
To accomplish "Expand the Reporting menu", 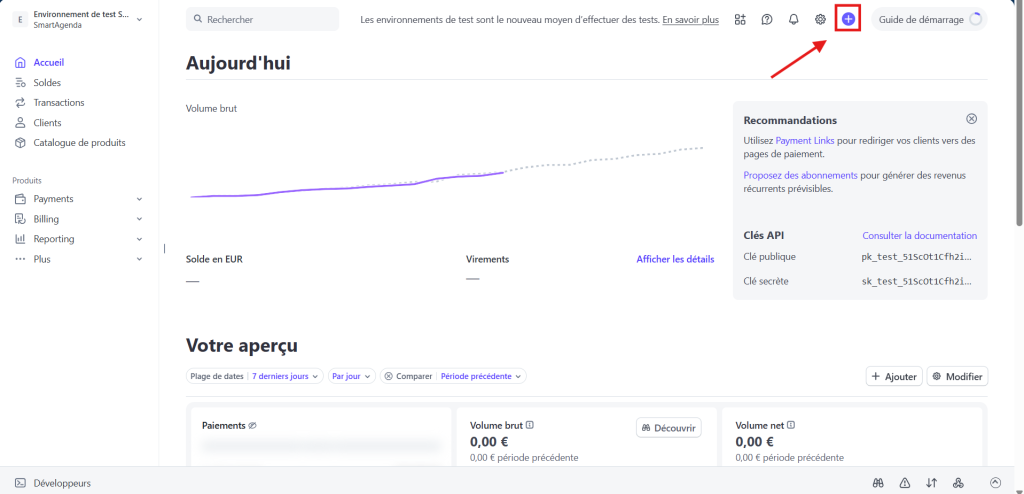I will 138,239.
